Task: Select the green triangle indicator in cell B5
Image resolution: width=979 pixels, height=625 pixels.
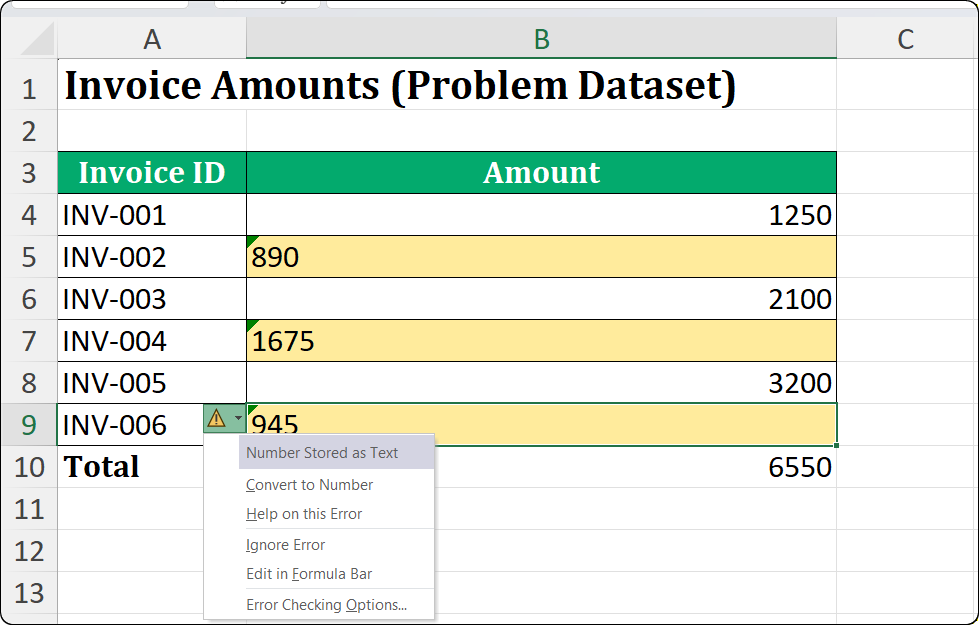Action: [x=252, y=240]
